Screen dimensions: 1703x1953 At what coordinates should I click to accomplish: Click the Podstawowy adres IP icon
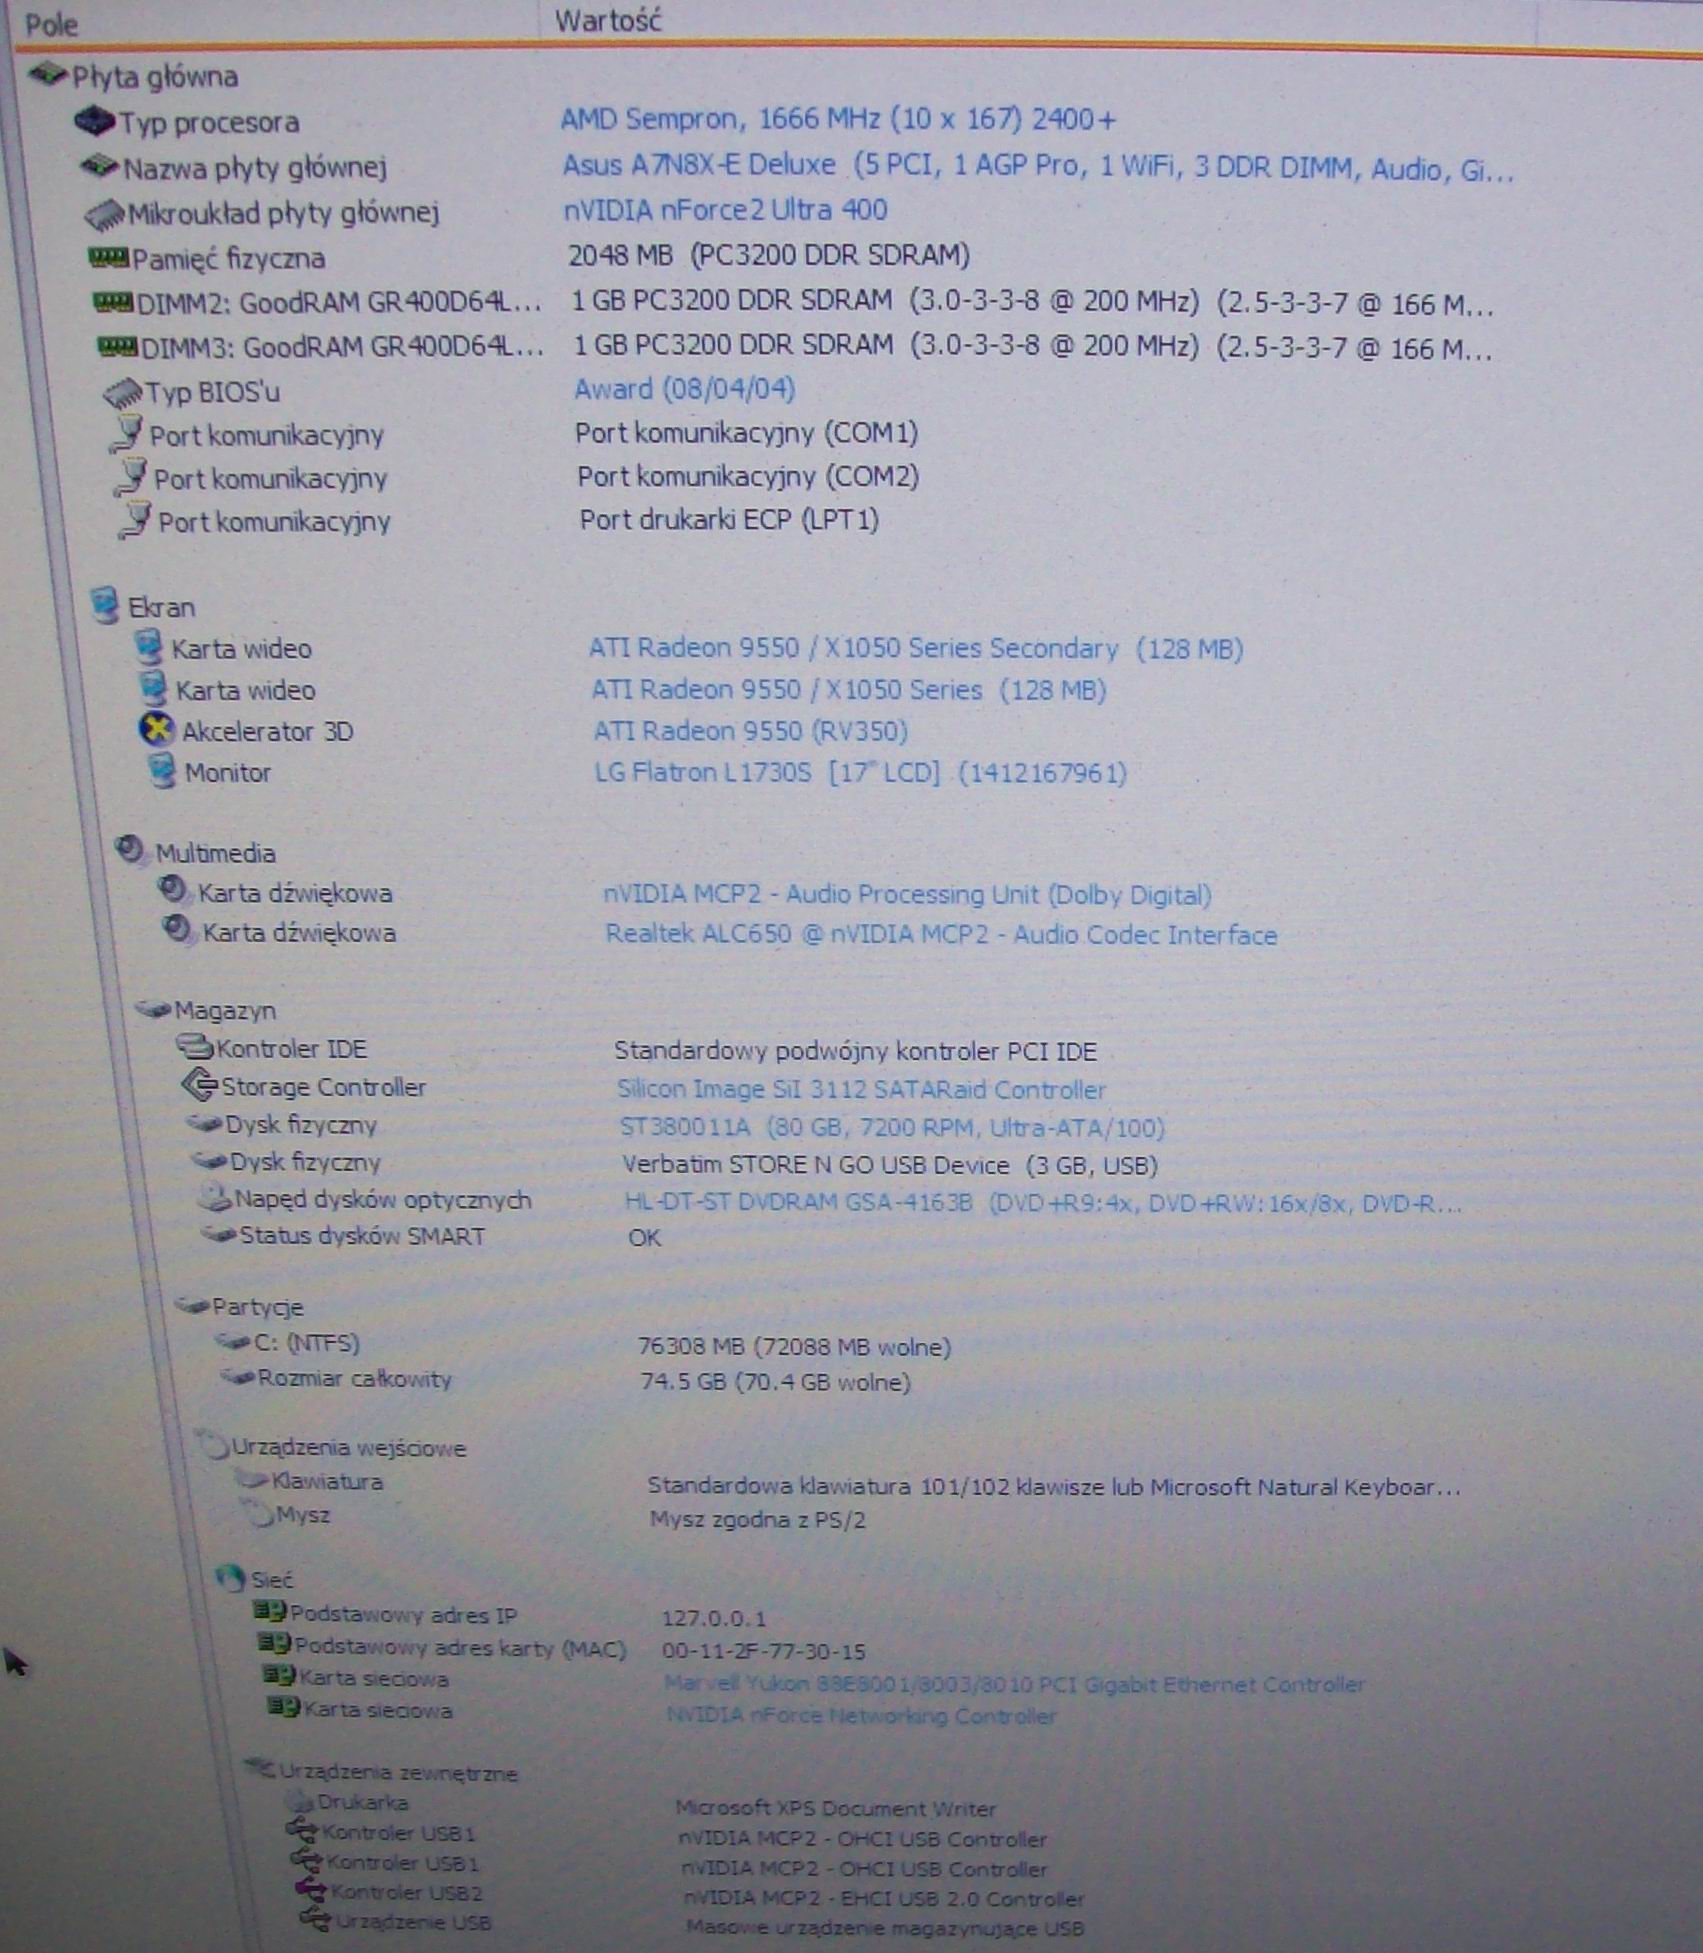[270, 1611]
